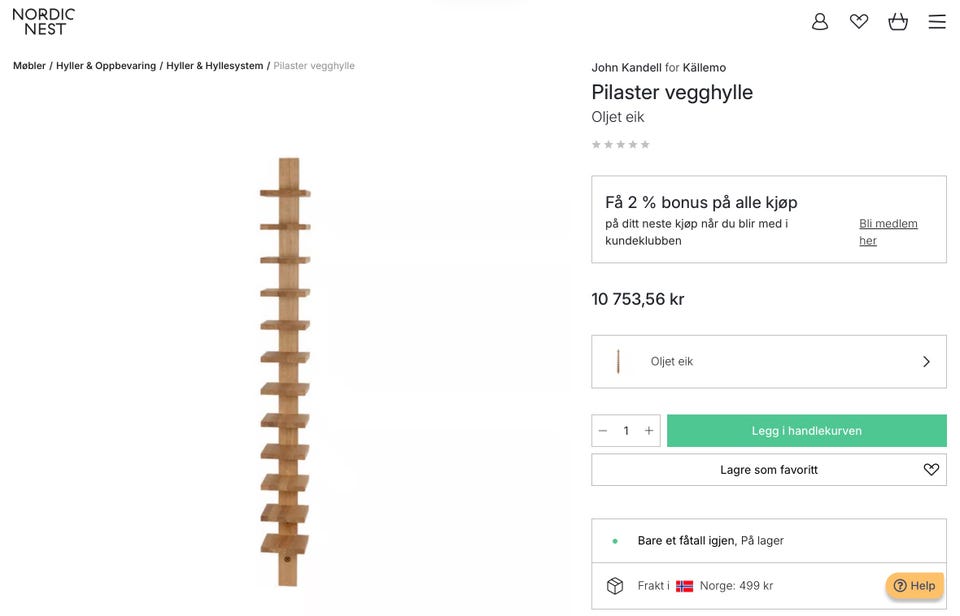Open Hyller & Hyllesystem breadcrumb
Viewport: 960px width, 616px height.
tap(215, 66)
